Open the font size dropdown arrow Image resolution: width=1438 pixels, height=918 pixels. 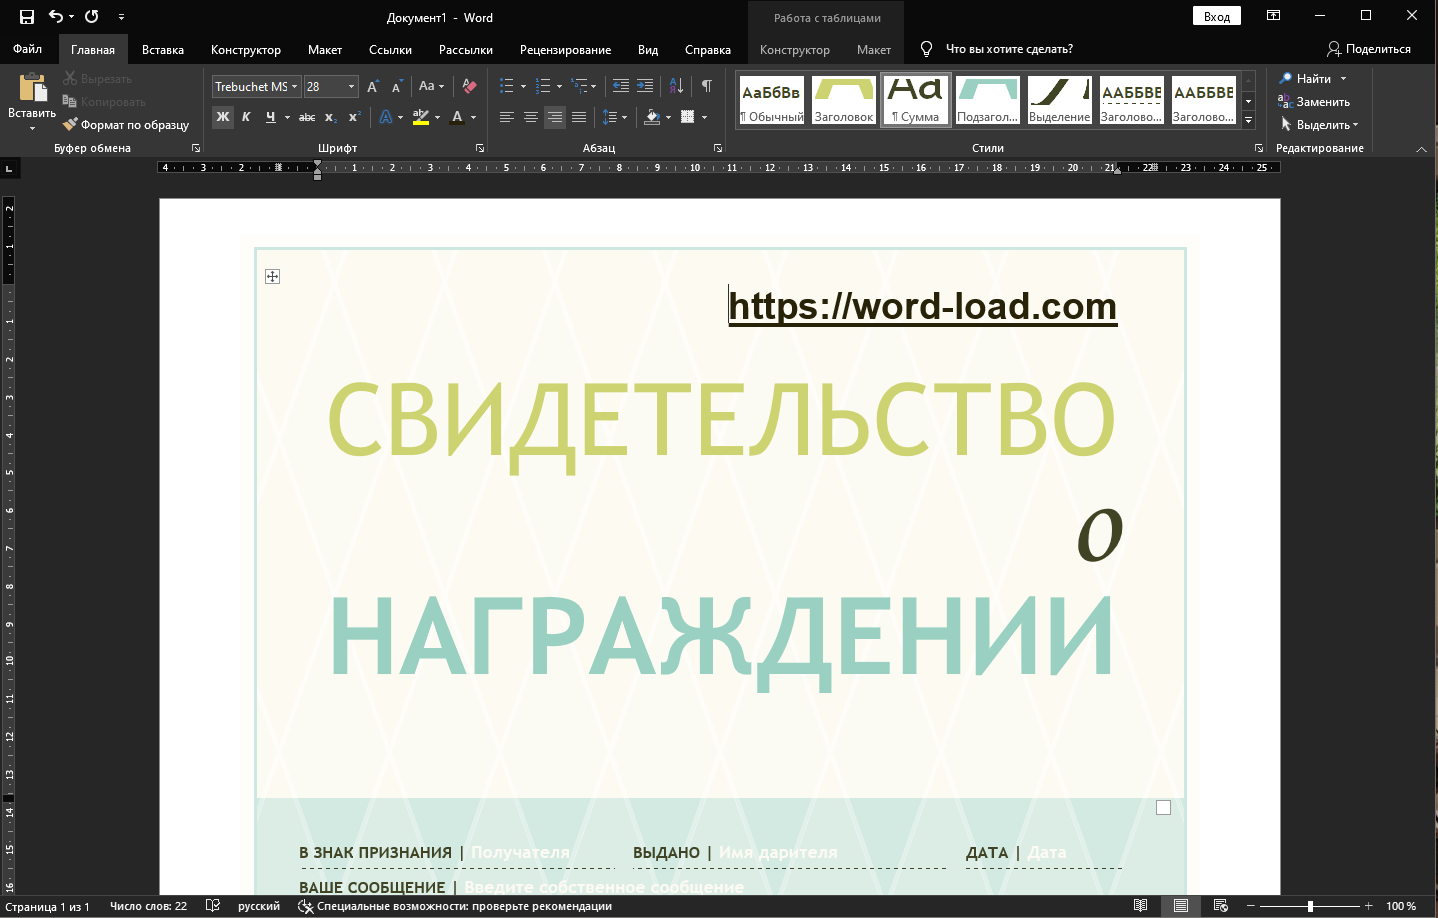[x=351, y=87]
